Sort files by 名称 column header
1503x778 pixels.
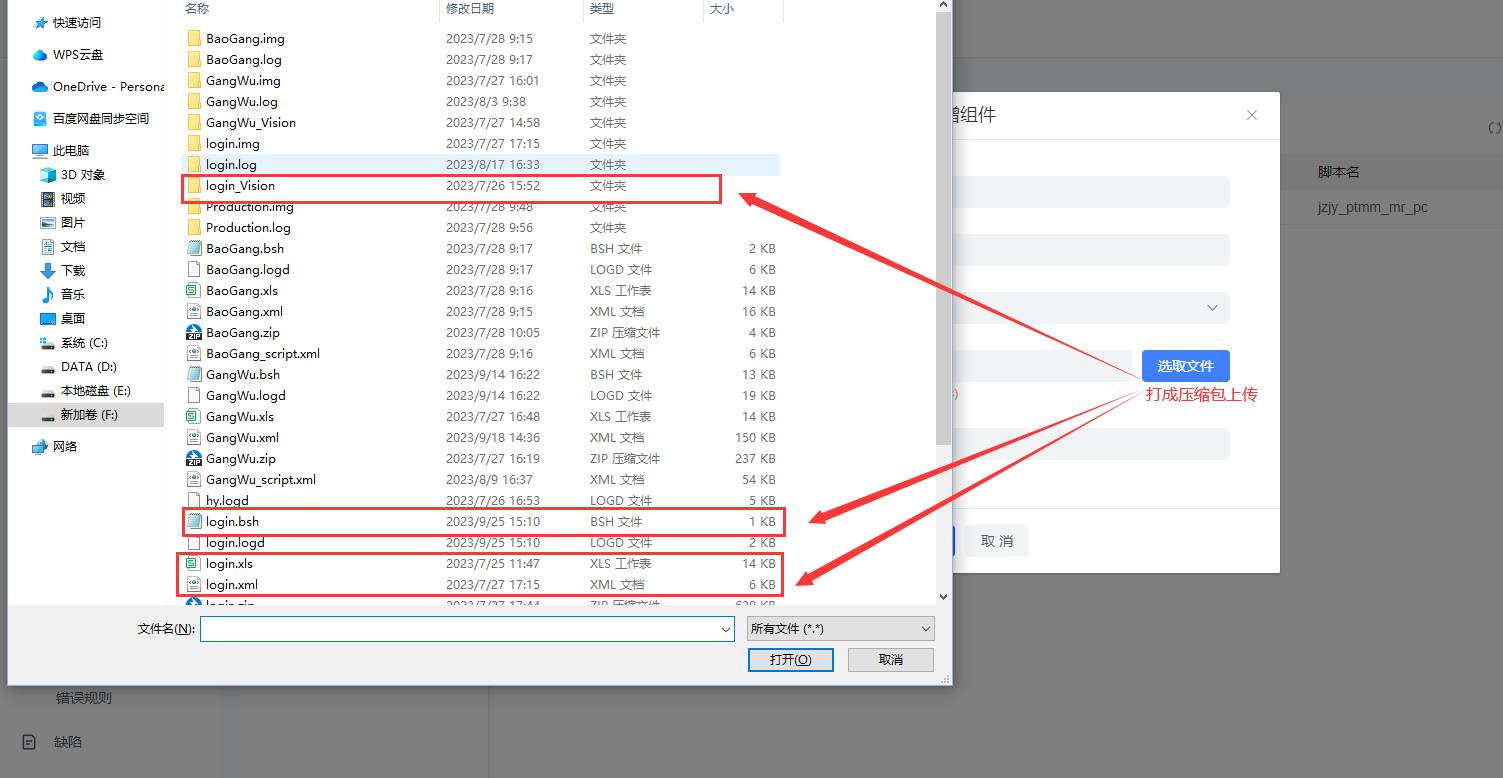coord(197,9)
